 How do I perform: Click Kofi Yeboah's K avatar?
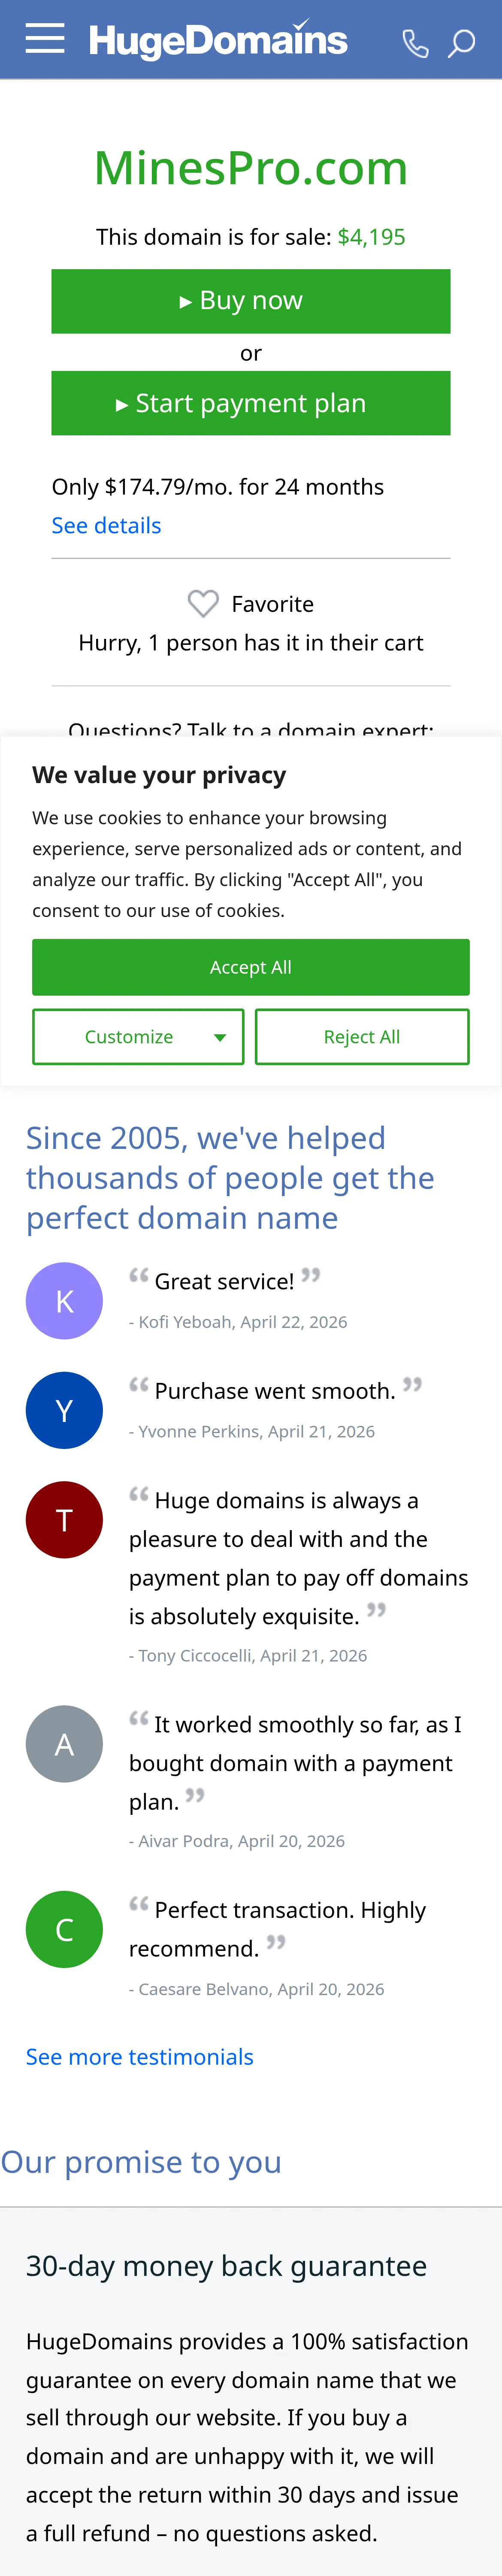[x=64, y=1300]
